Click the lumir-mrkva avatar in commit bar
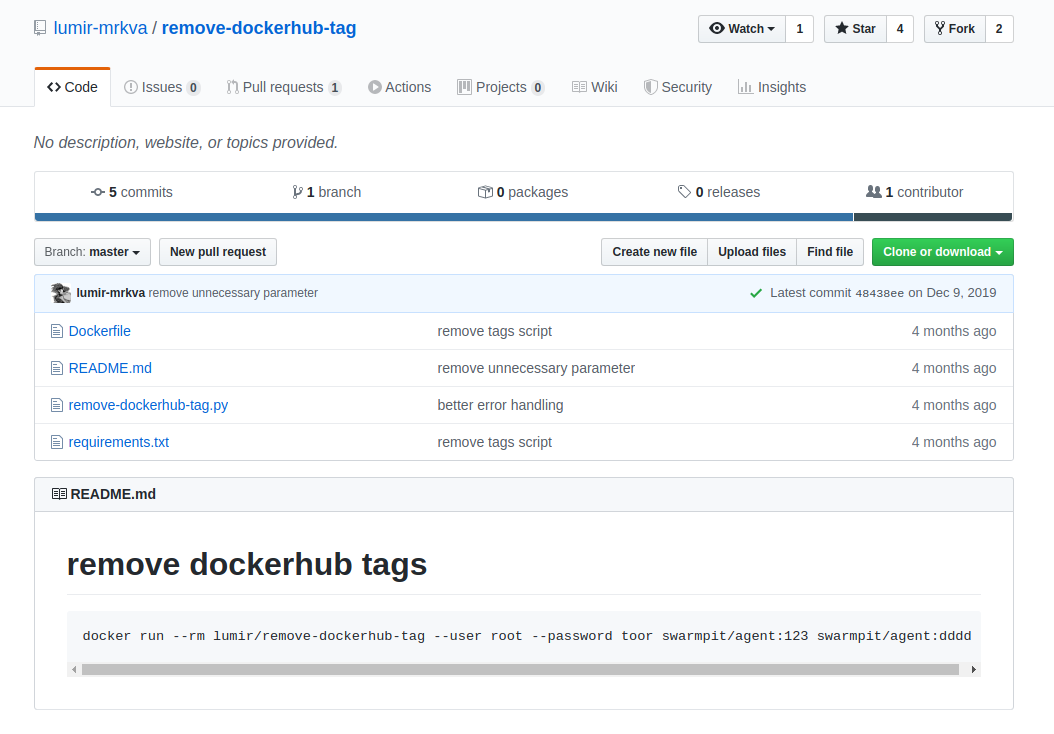Image resolution: width=1054 pixels, height=734 pixels. tap(61, 293)
